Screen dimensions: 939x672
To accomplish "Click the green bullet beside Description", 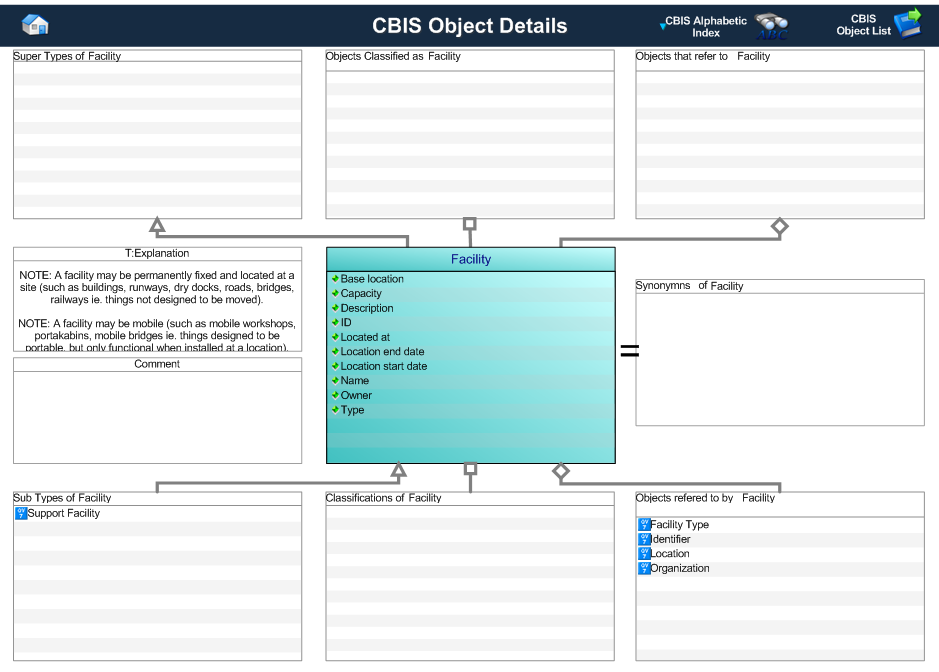I will (x=335, y=307).
